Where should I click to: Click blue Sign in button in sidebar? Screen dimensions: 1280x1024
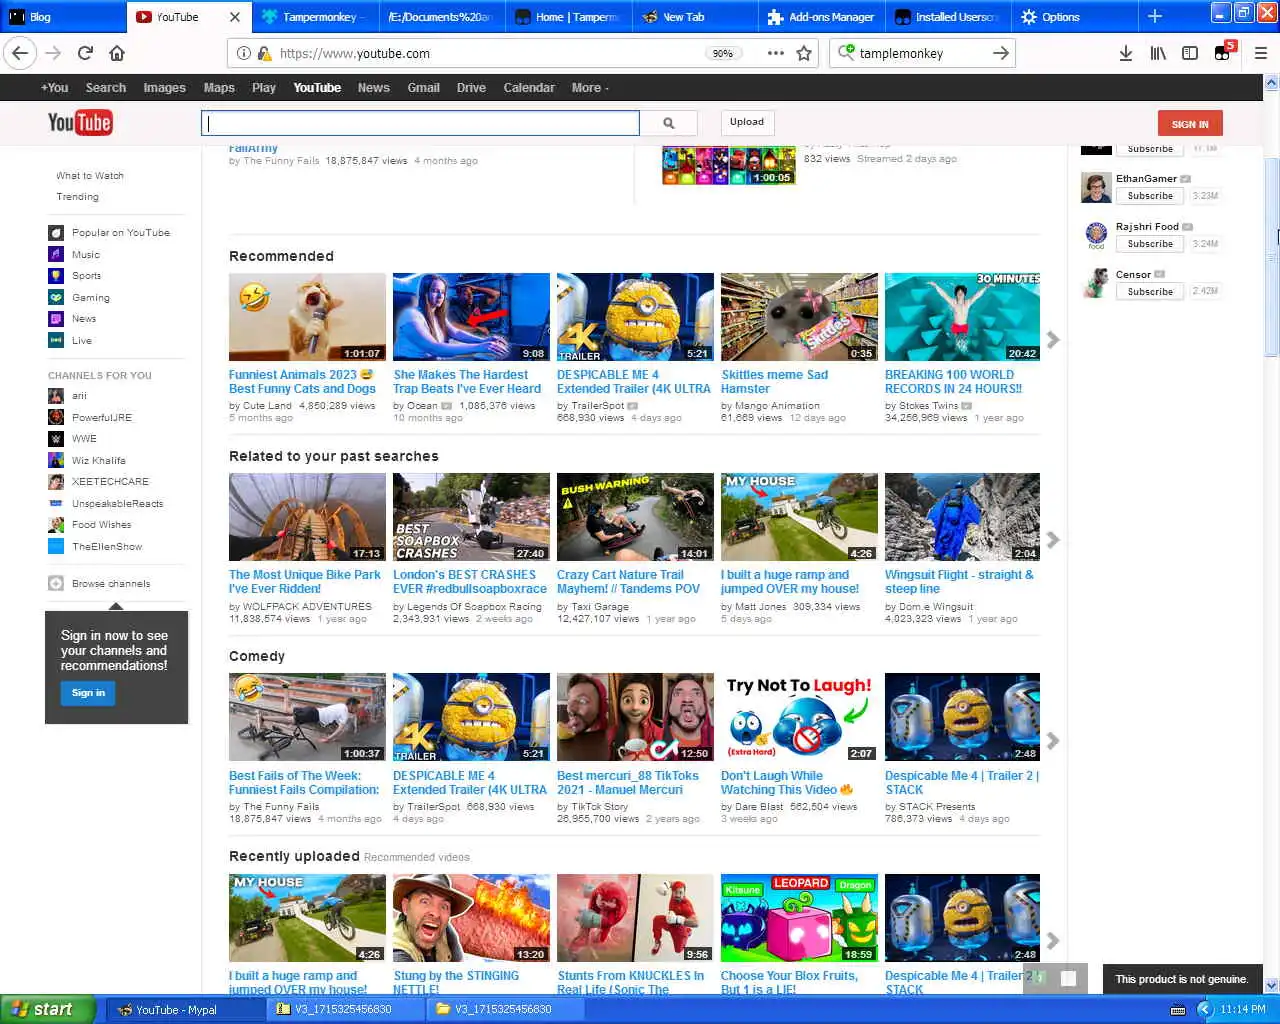[x=88, y=693]
